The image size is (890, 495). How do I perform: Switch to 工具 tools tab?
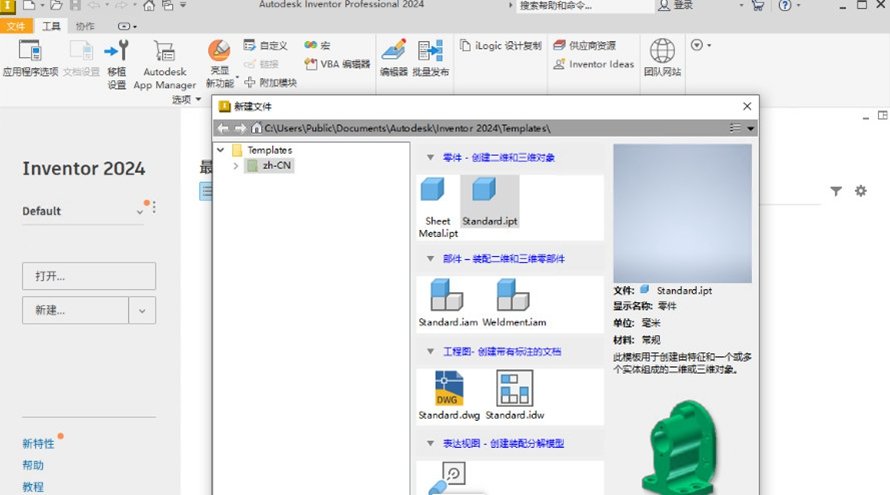tap(51, 26)
